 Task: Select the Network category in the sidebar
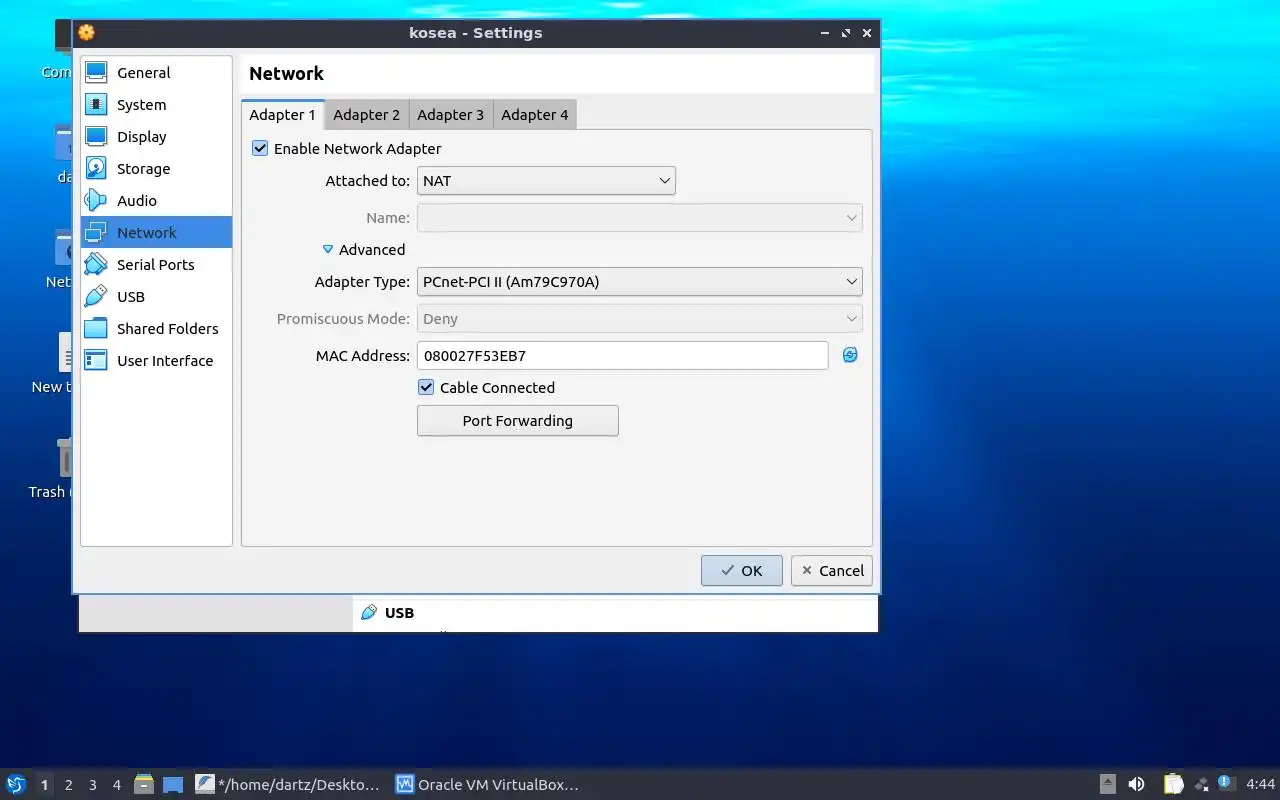156,233
